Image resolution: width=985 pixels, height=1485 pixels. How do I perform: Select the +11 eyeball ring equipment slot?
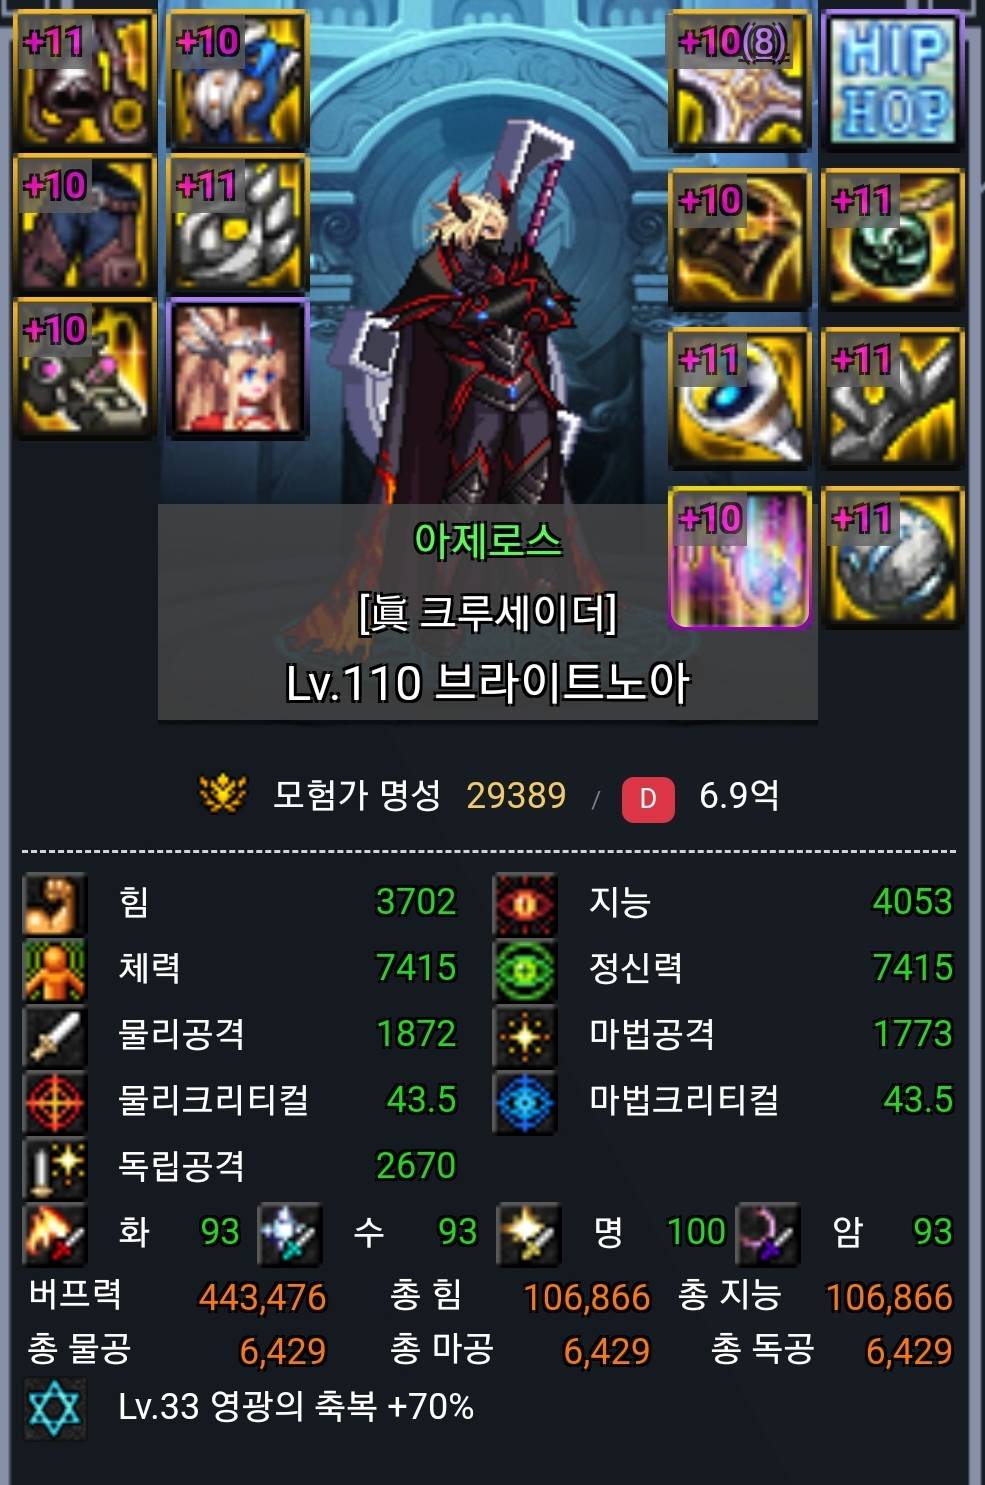(x=738, y=399)
